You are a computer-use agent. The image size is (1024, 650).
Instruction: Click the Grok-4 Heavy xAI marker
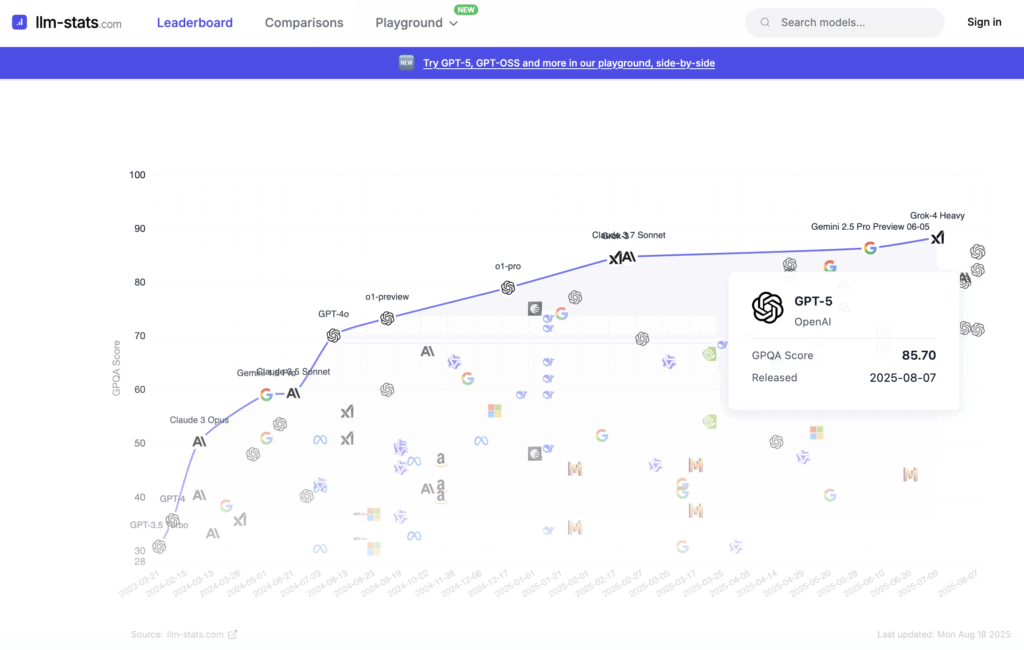point(937,238)
